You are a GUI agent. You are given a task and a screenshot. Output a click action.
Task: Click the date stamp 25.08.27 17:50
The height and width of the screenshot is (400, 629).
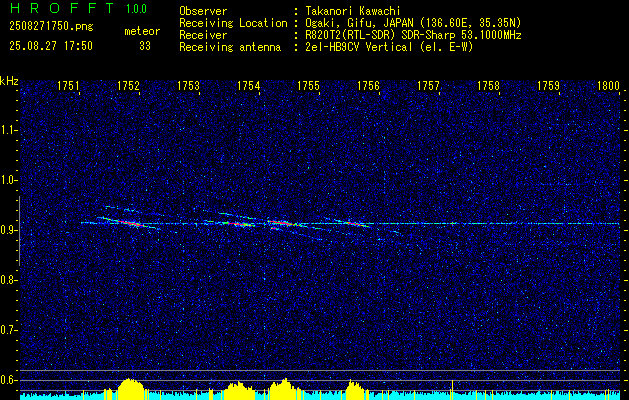[x=51, y=46]
